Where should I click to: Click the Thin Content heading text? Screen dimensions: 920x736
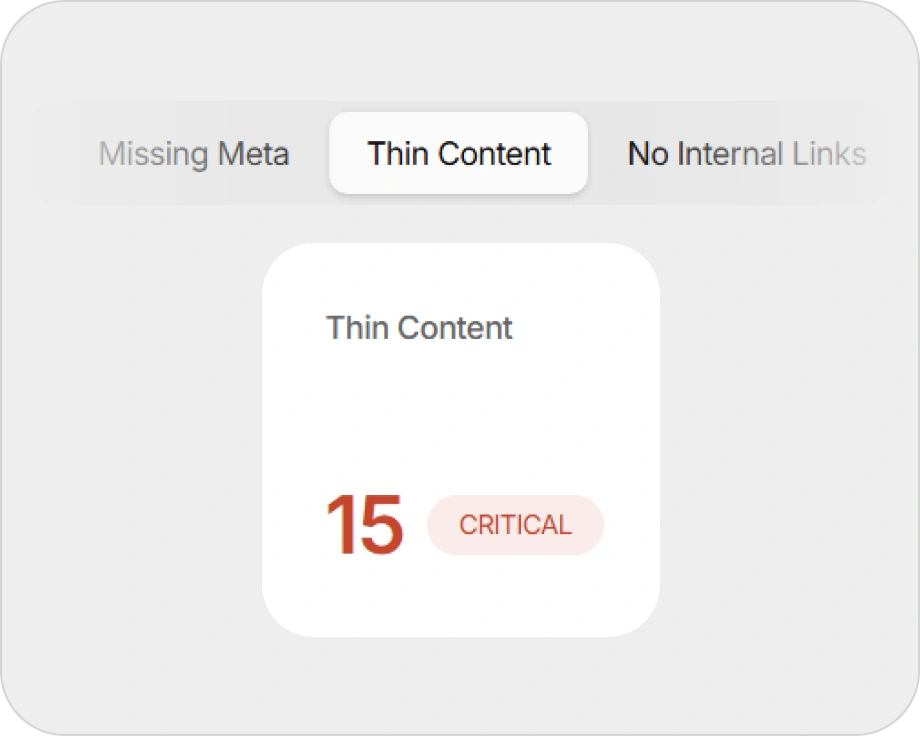(419, 328)
